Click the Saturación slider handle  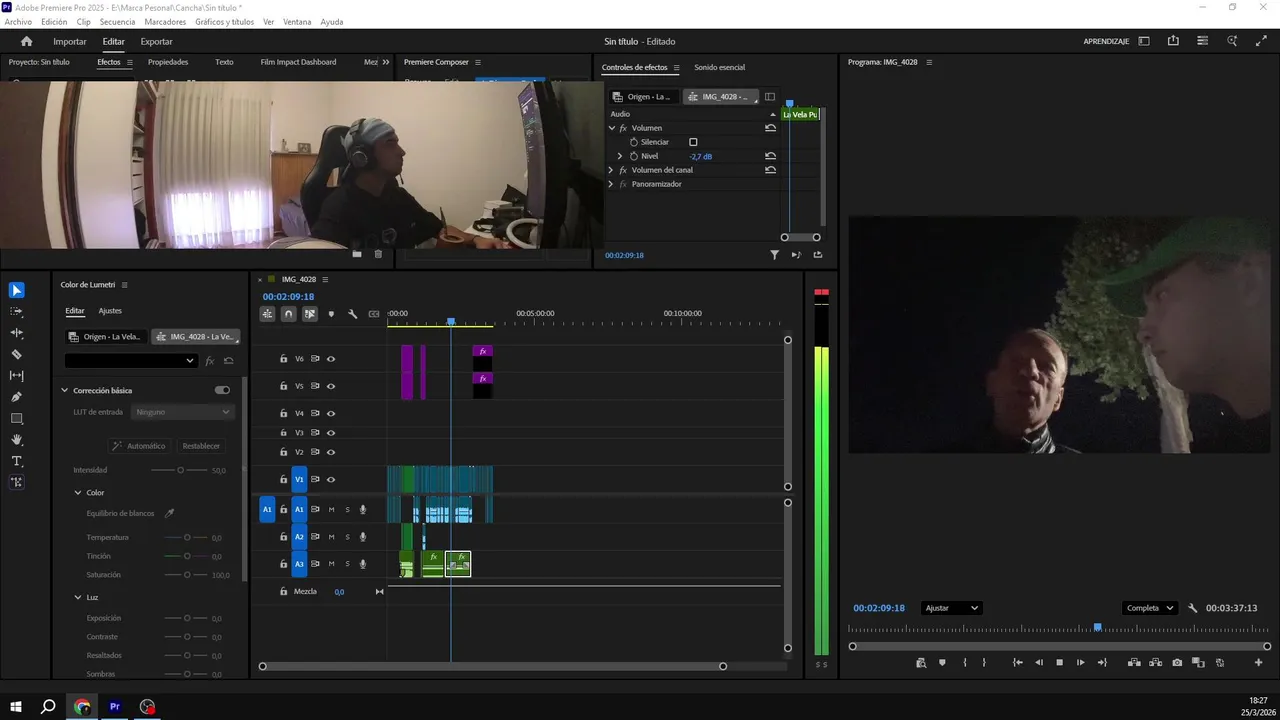click(186, 575)
